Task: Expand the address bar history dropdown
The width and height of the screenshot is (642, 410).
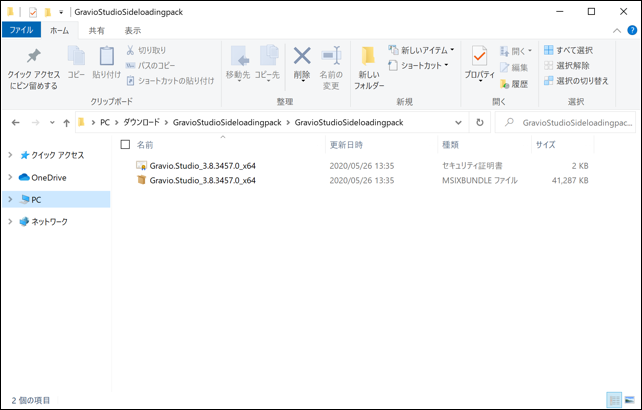Action: point(458,122)
